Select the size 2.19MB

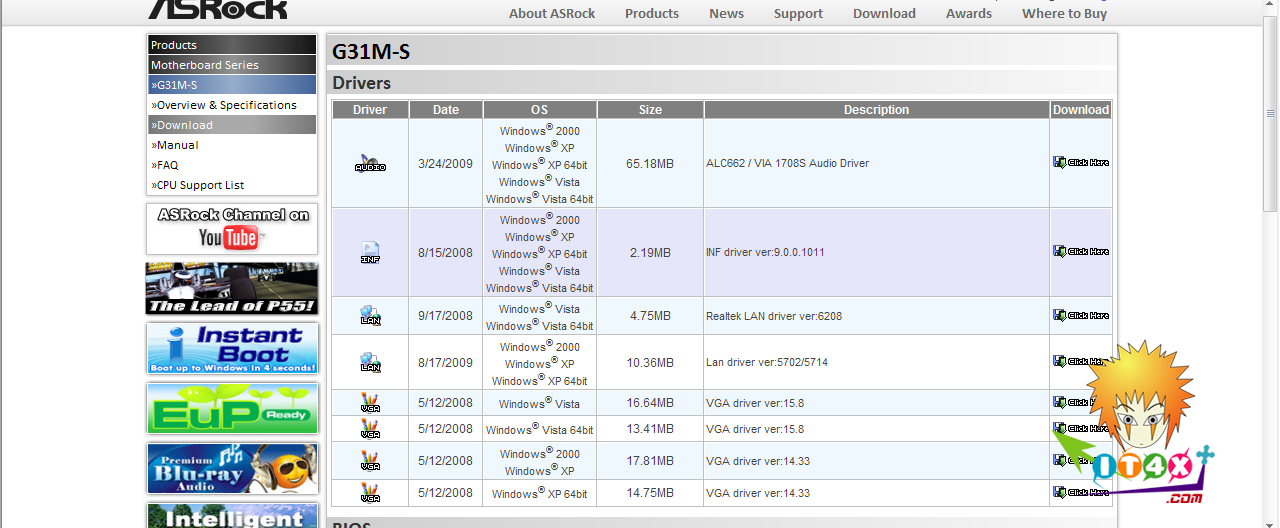[650, 252]
